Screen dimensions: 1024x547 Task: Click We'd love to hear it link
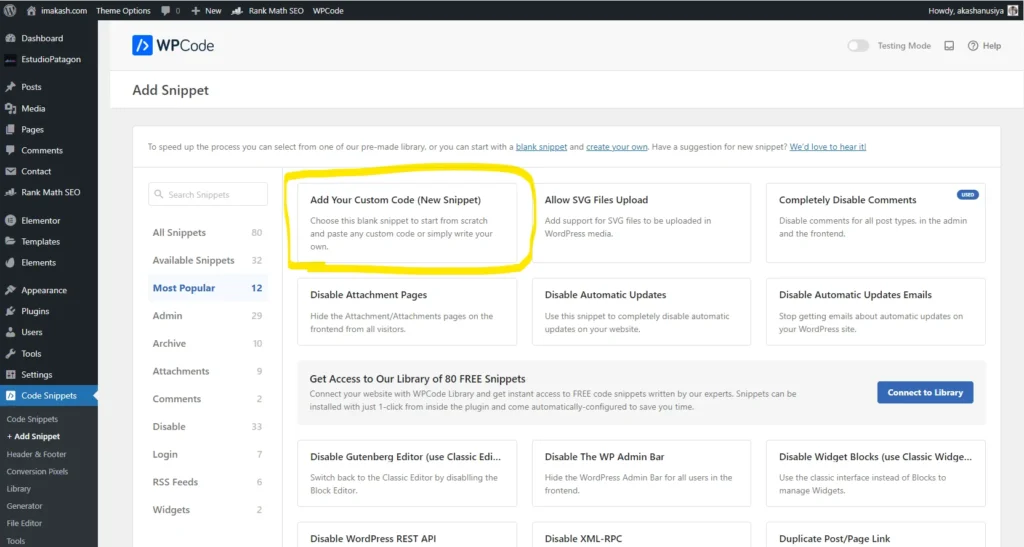click(x=827, y=147)
